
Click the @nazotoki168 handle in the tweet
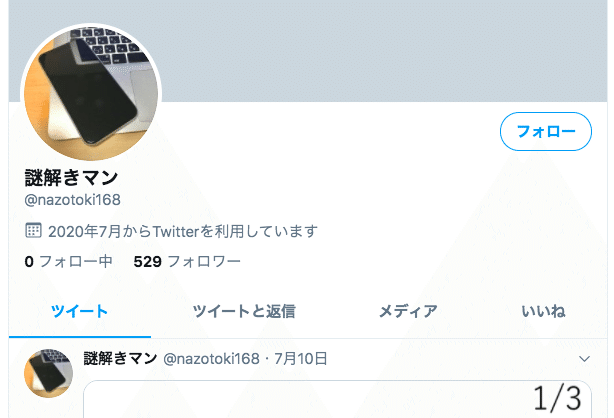click(x=211, y=358)
